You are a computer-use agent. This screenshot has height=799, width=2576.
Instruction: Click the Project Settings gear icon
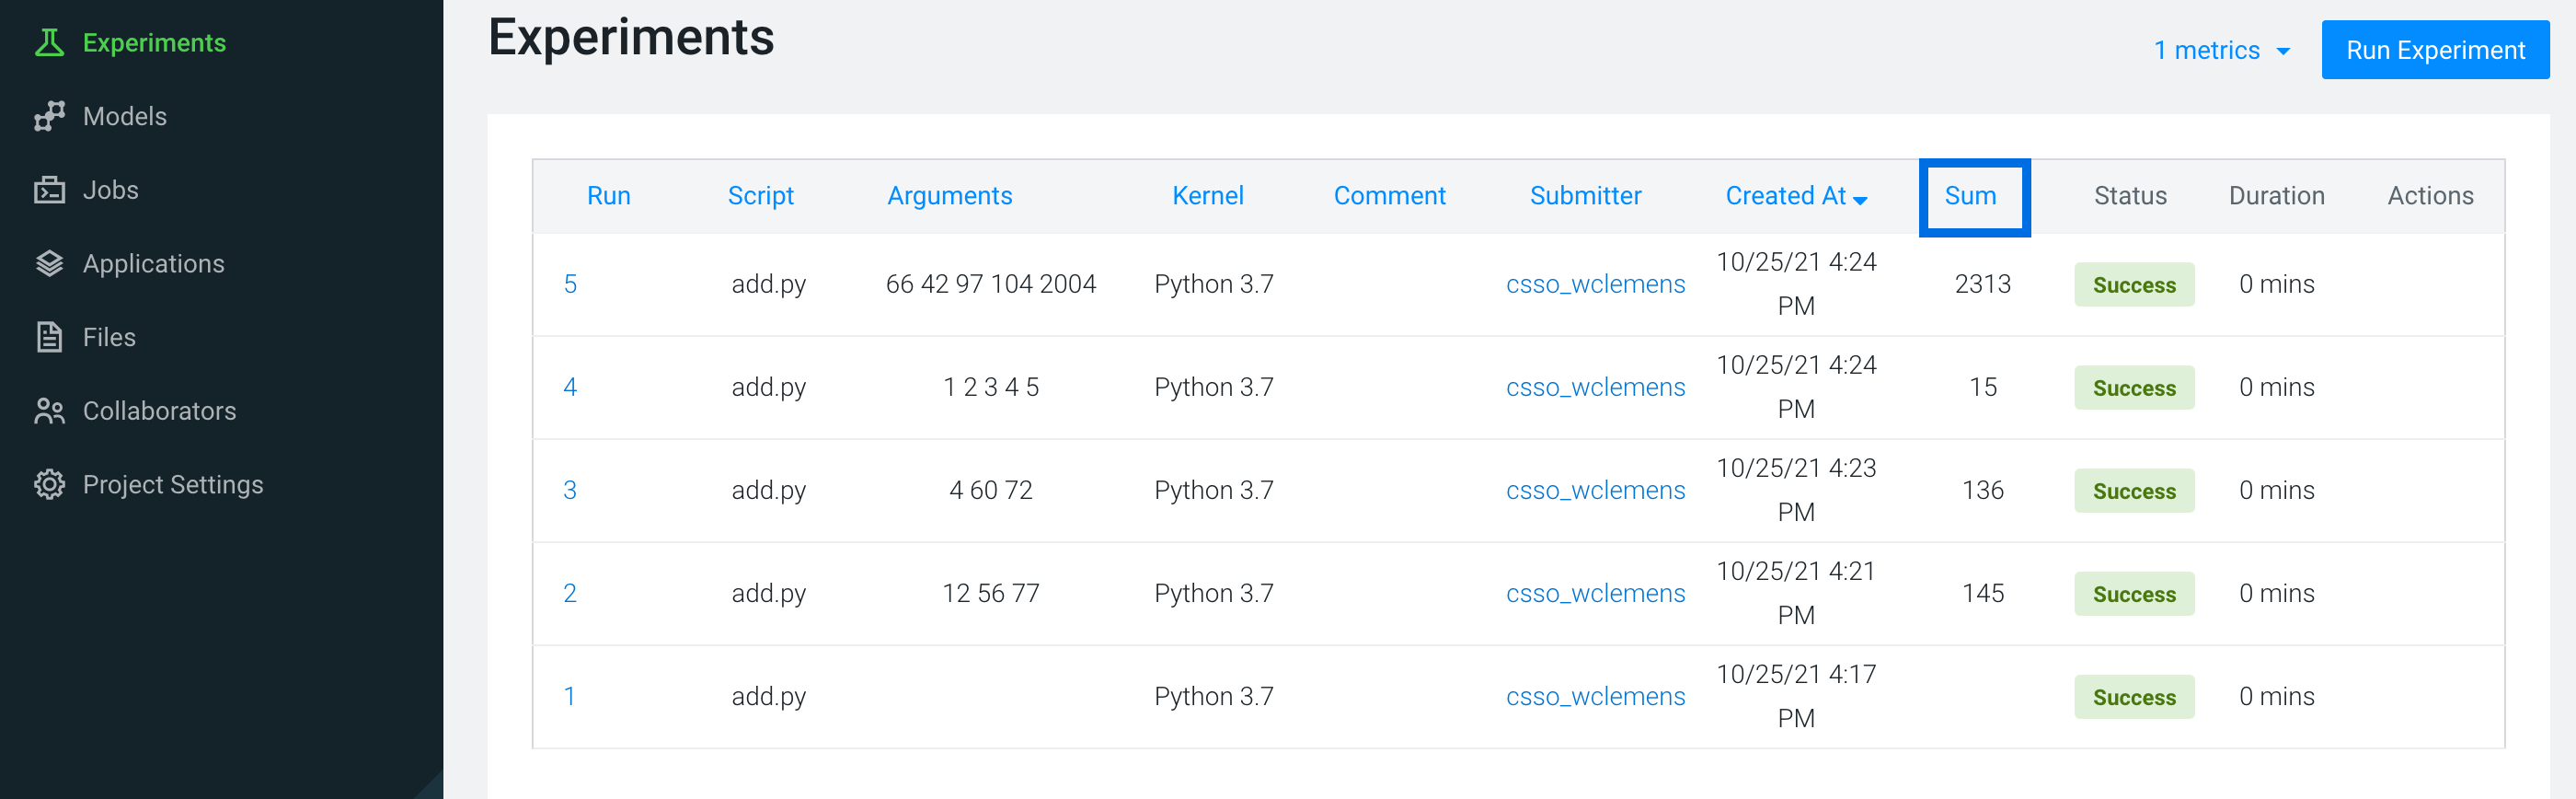49,485
